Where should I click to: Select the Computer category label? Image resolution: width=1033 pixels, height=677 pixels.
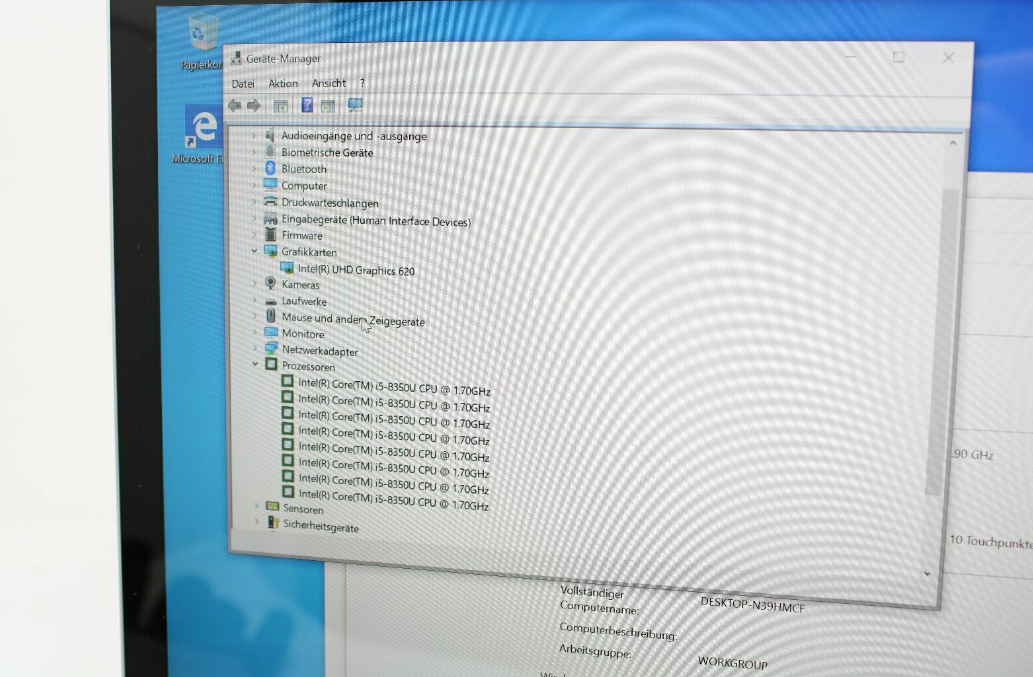click(x=304, y=186)
